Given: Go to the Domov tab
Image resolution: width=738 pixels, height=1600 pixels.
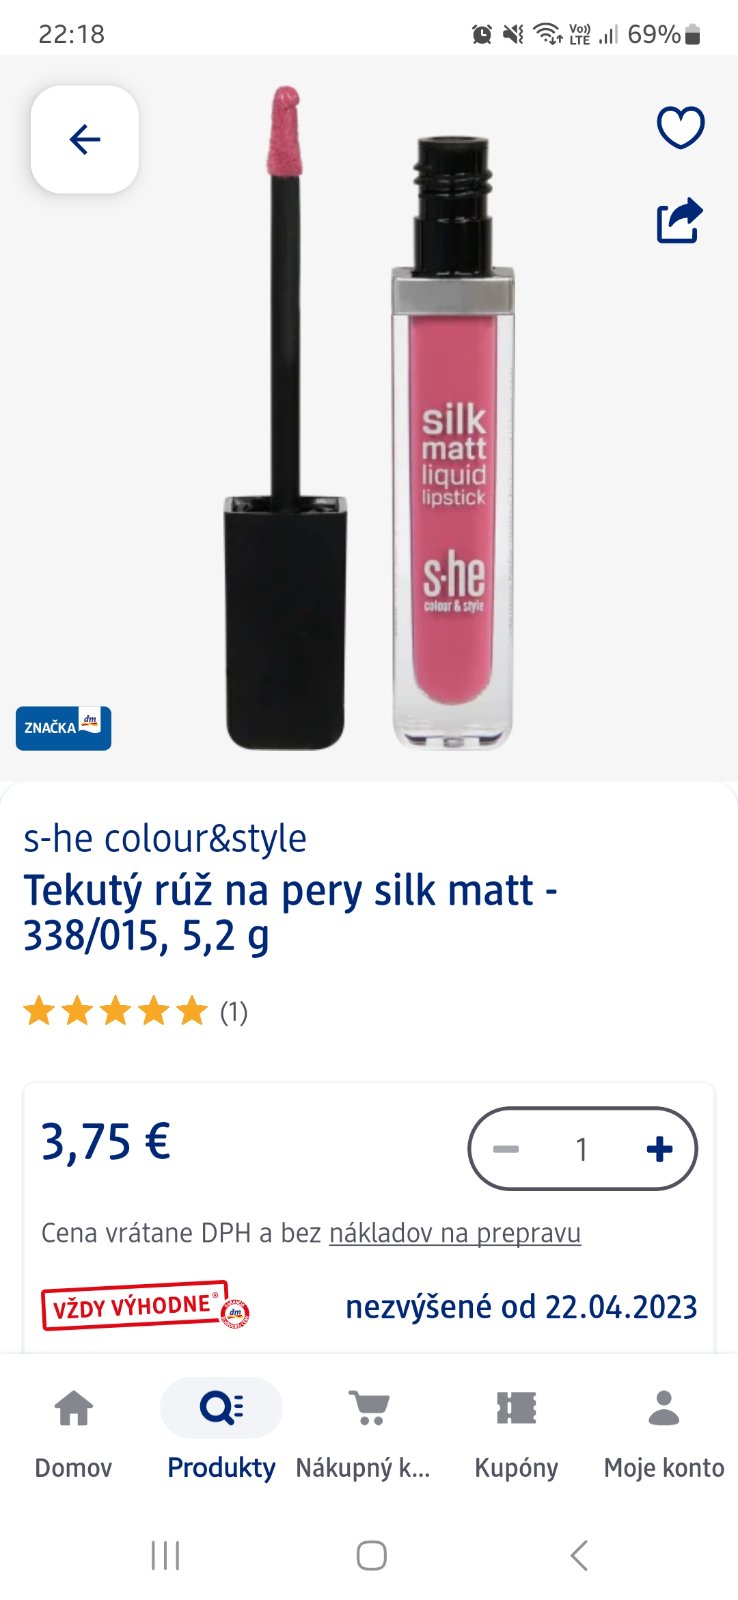Looking at the screenshot, I should point(73,1428).
